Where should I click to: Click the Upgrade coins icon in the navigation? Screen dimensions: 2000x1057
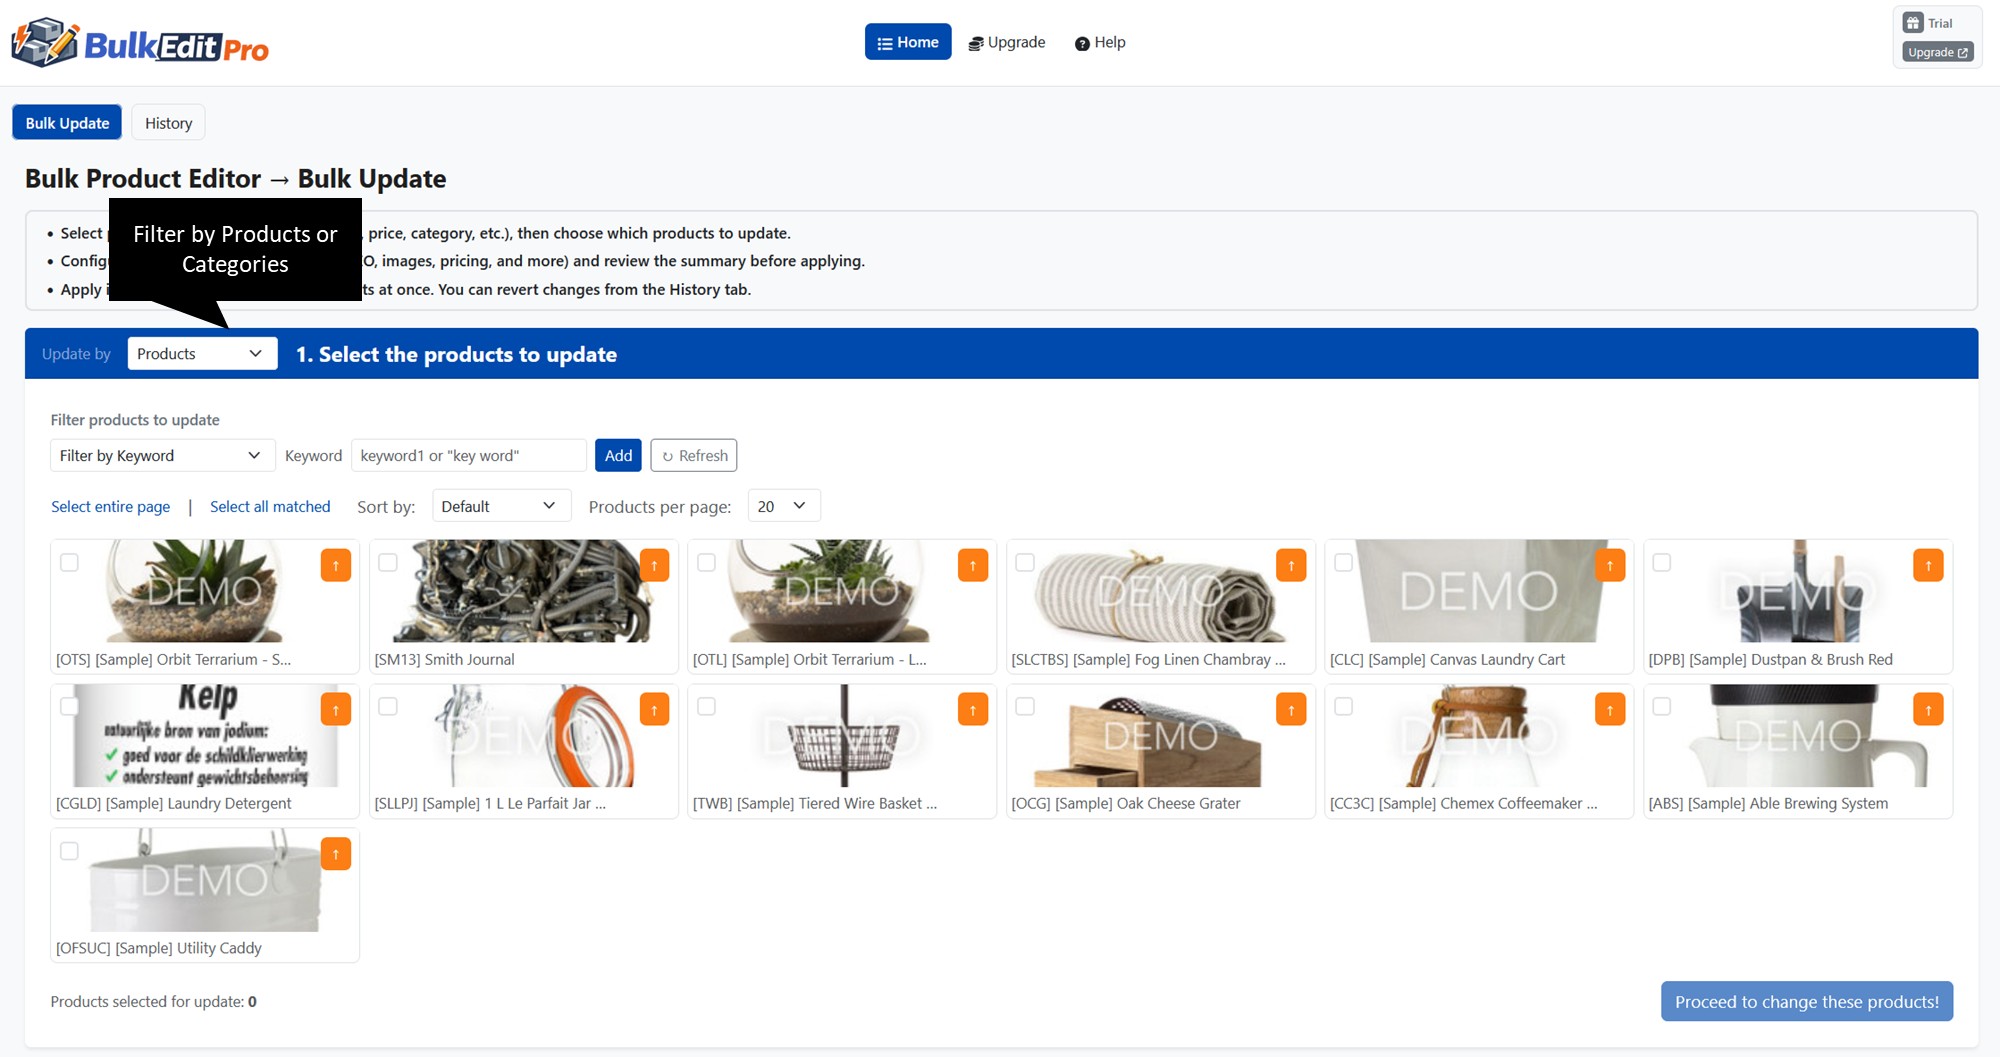pyautogui.click(x=975, y=42)
